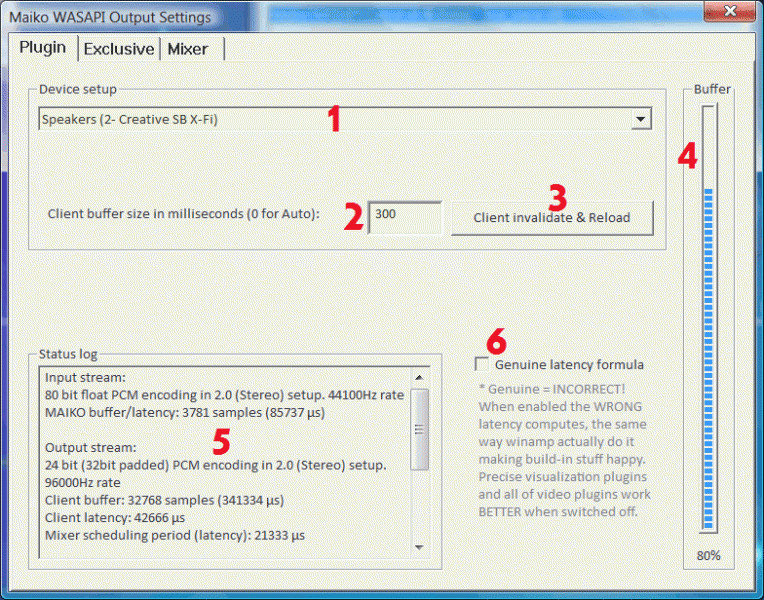The height and width of the screenshot is (600, 764).
Task: Click the 'Output stream:' line in status log
Action: point(91,447)
